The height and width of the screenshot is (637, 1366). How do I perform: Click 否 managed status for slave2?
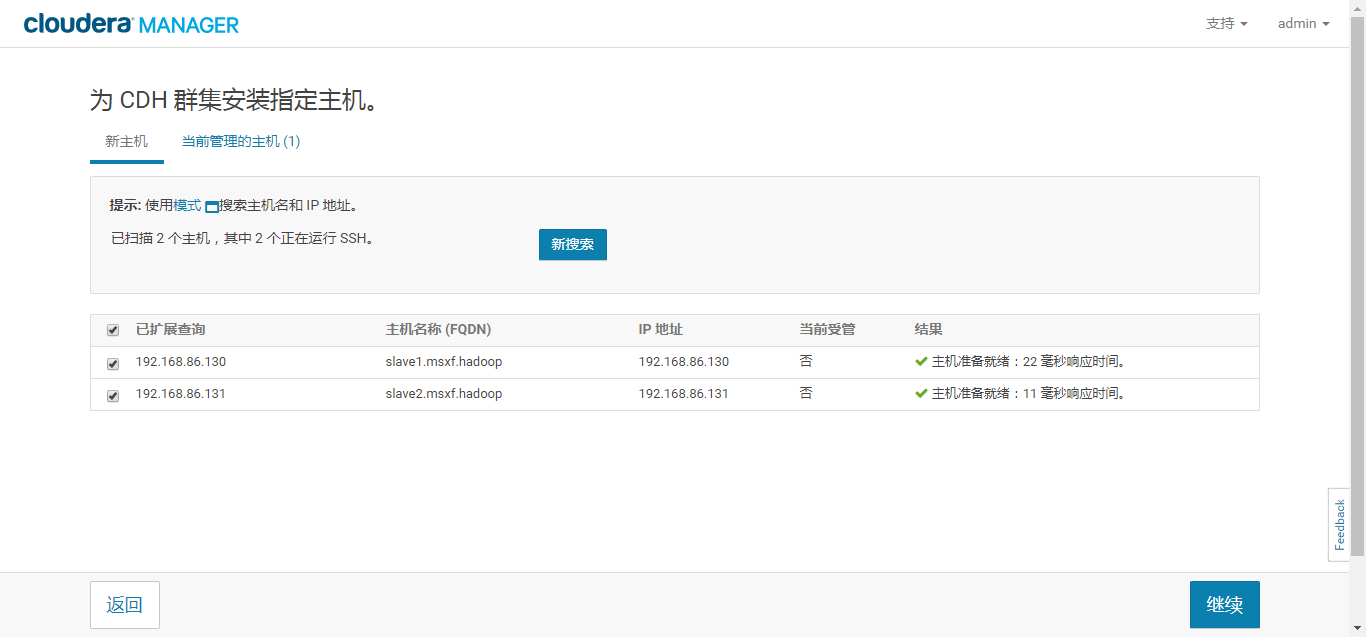[x=806, y=394]
